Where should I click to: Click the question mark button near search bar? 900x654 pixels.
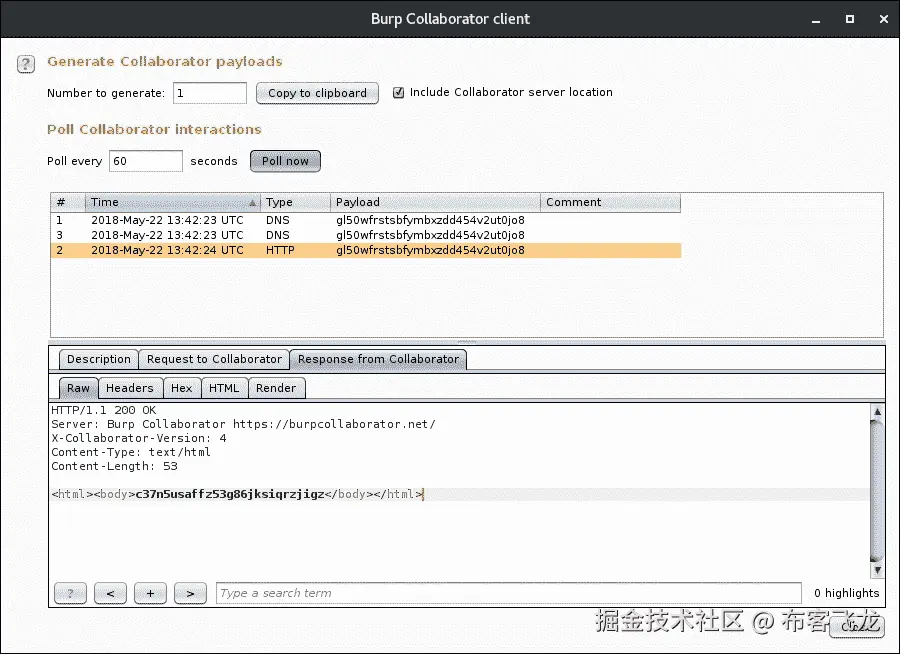pos(70,593)
